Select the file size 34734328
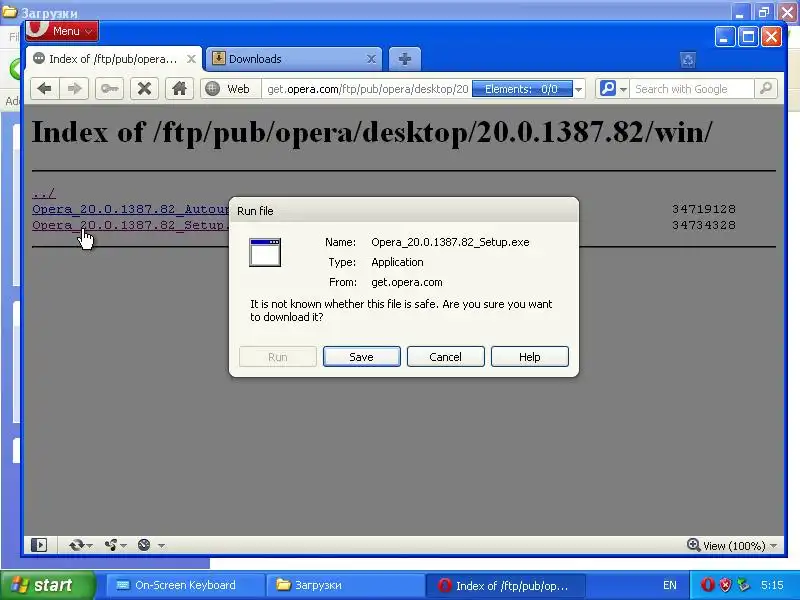The width and height of the screenshot is (800, 600). [704, 225]
